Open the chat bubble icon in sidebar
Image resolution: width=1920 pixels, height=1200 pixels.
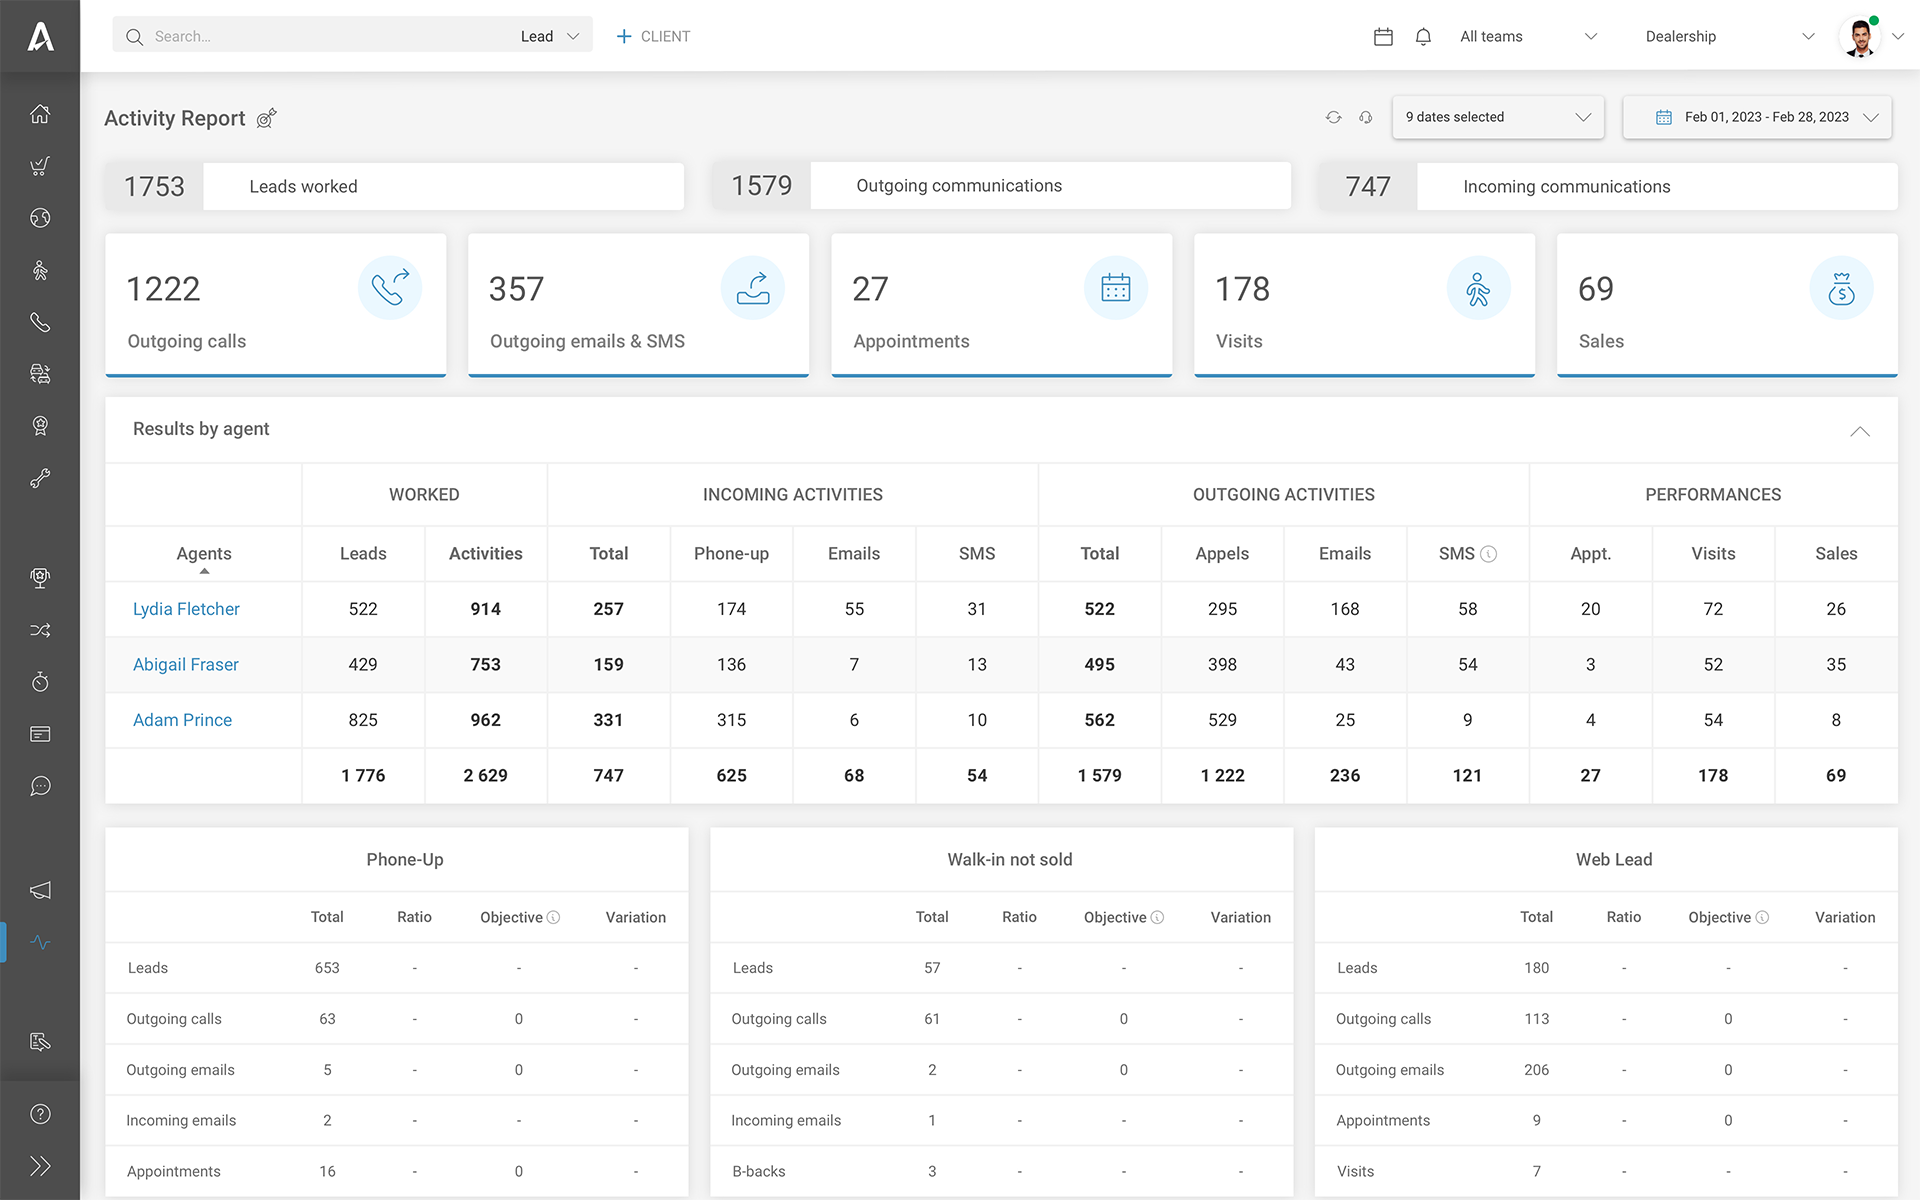coord(40,786)
